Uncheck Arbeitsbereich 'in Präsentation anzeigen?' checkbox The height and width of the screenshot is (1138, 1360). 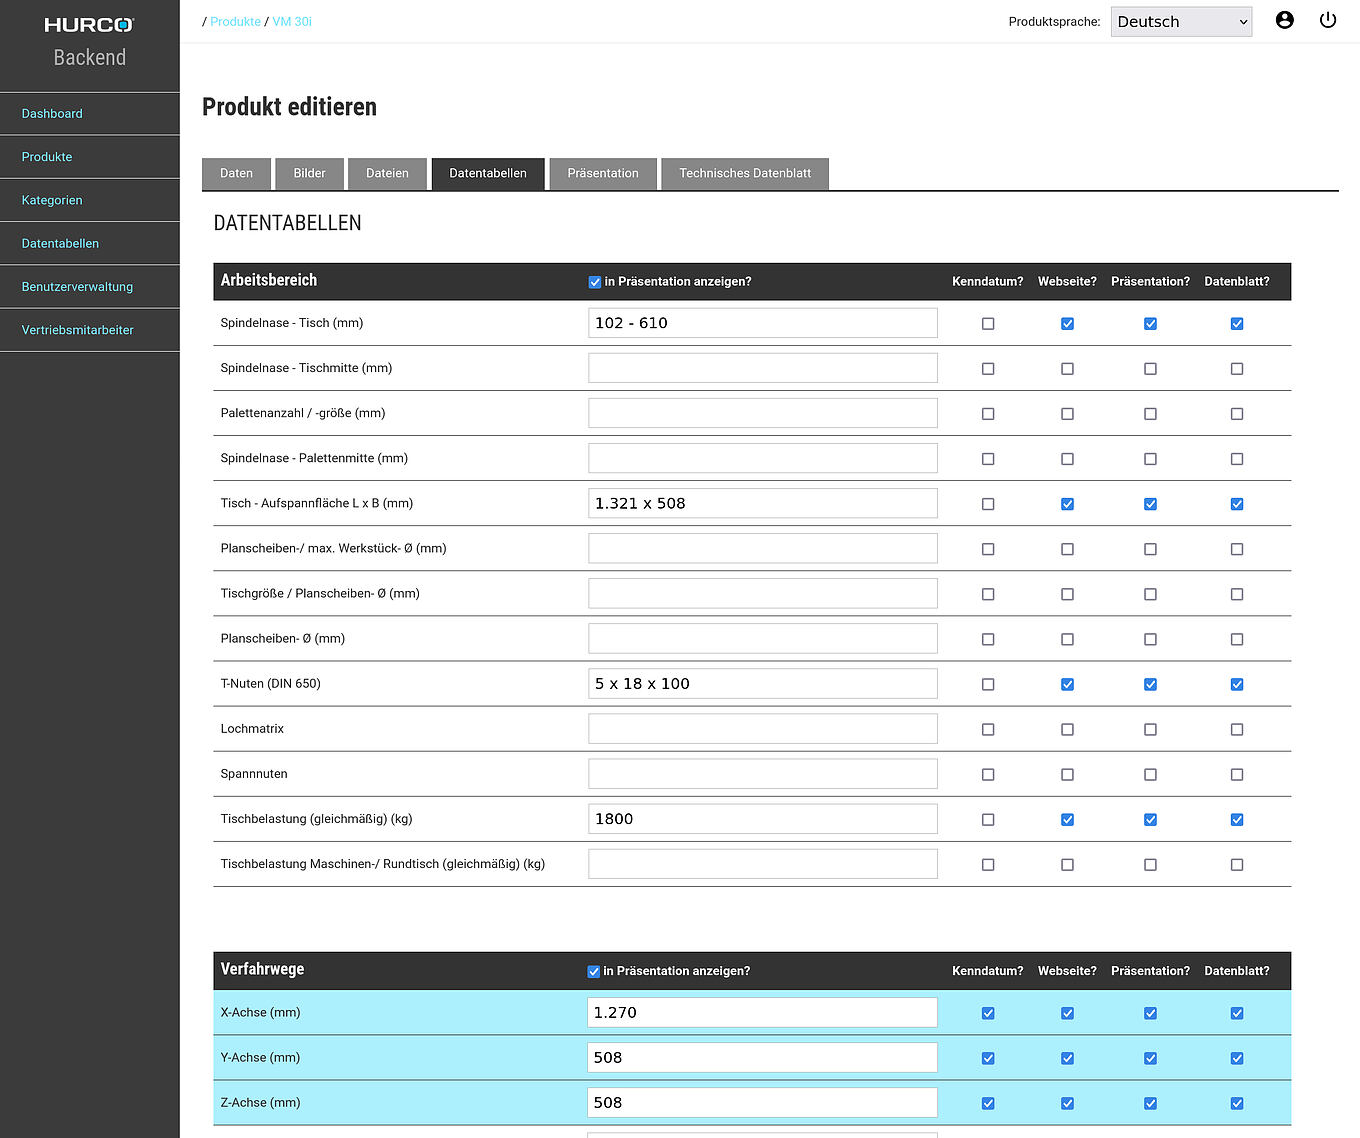(595, 282)
